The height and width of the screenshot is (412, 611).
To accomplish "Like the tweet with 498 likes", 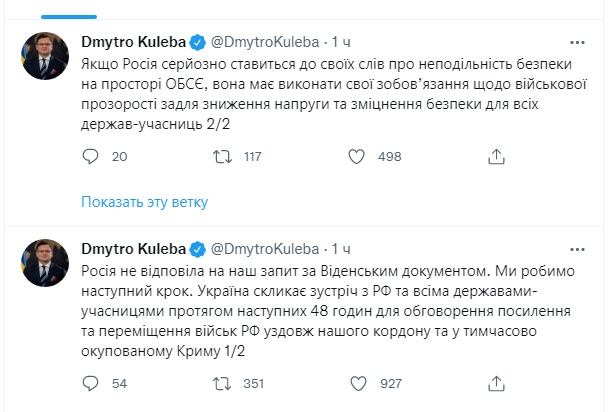I will click(353, 156).
